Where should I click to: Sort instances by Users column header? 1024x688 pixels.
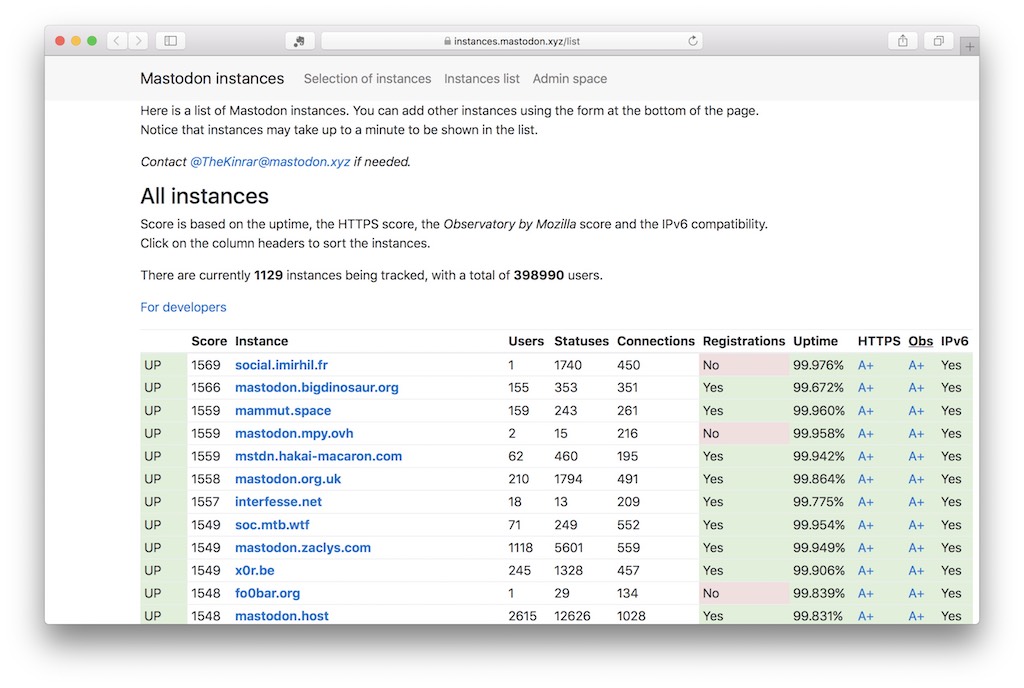526,341
